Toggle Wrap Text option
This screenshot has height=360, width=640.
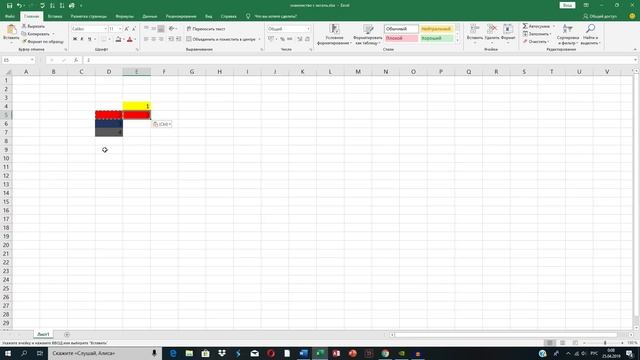(x=206, y=29)
